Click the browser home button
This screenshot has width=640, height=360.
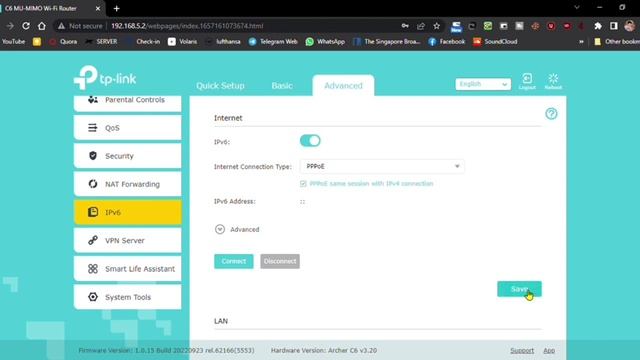pos(42,26)
